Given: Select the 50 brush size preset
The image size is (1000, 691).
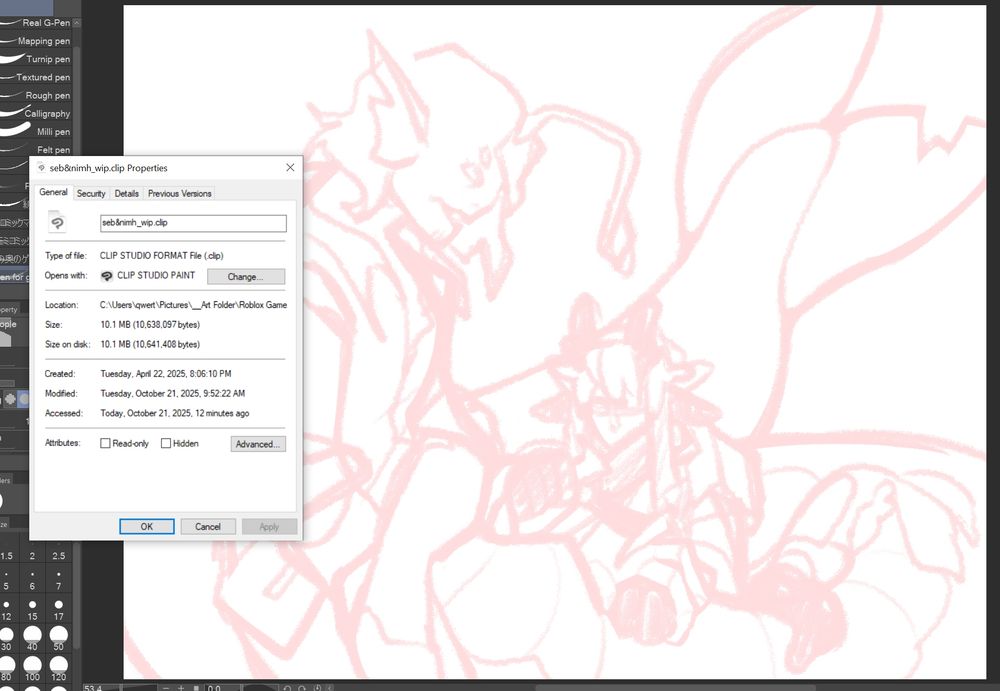Looking at the screenshot, I should click(x=59, y=639).
